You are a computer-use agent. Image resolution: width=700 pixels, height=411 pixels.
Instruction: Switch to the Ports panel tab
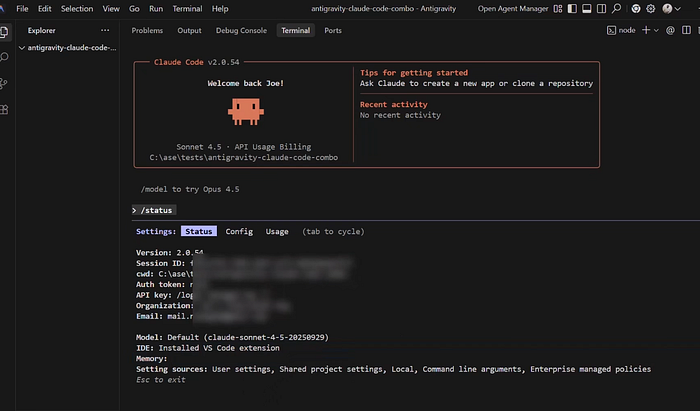pos(333,30)
